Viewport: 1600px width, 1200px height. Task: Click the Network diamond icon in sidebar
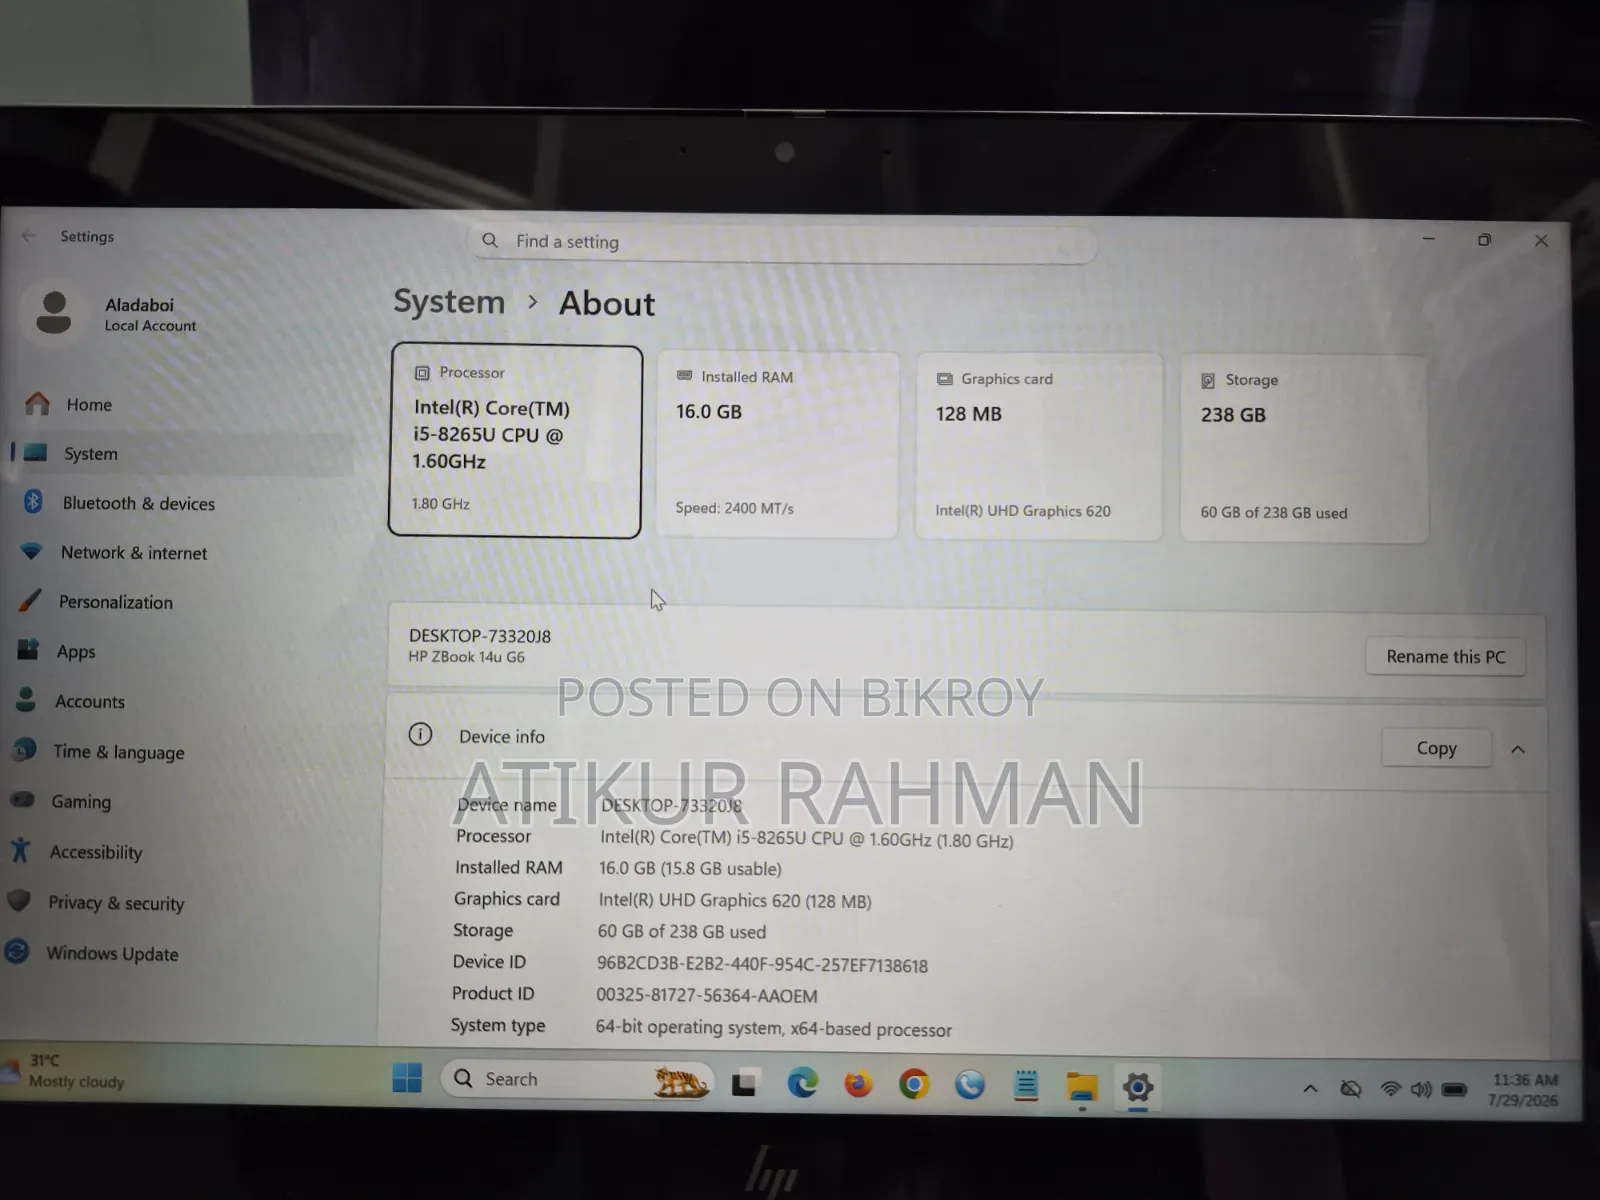31,551
